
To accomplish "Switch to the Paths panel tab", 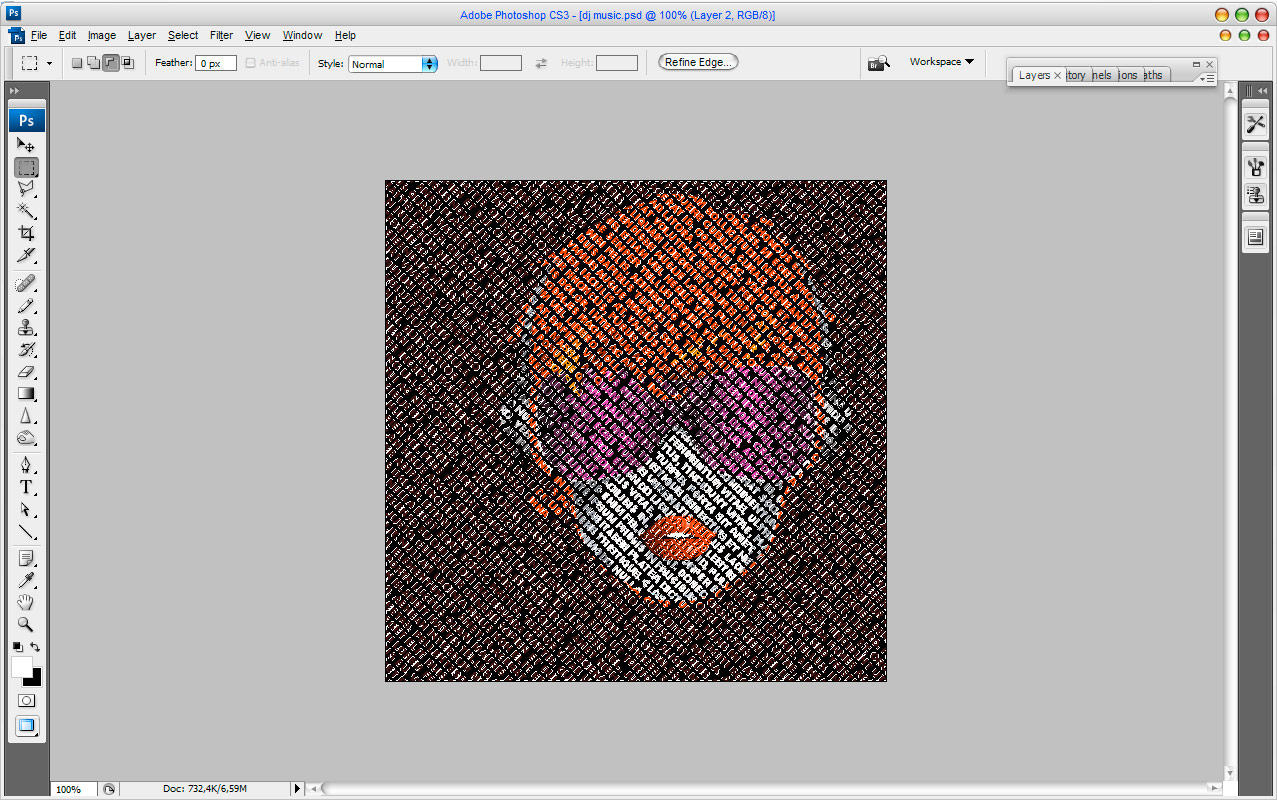I will pos(1153,75).
